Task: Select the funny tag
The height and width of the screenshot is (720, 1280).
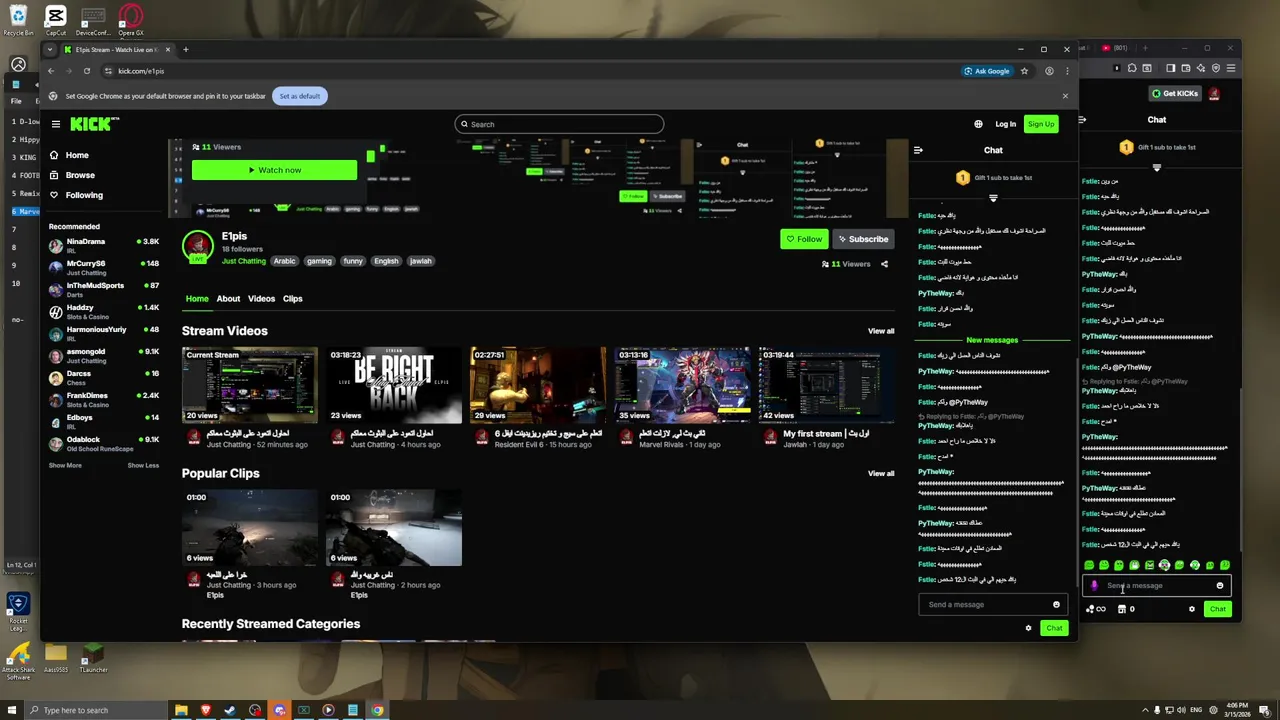Action: point(353,261)
